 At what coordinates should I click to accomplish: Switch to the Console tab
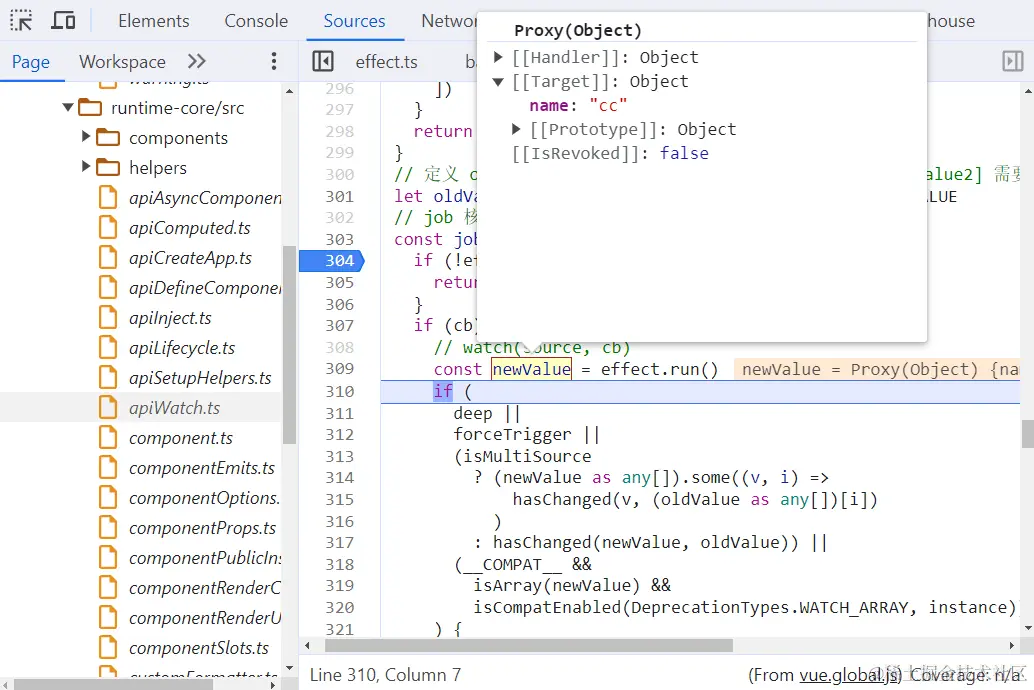pos(256,20)
